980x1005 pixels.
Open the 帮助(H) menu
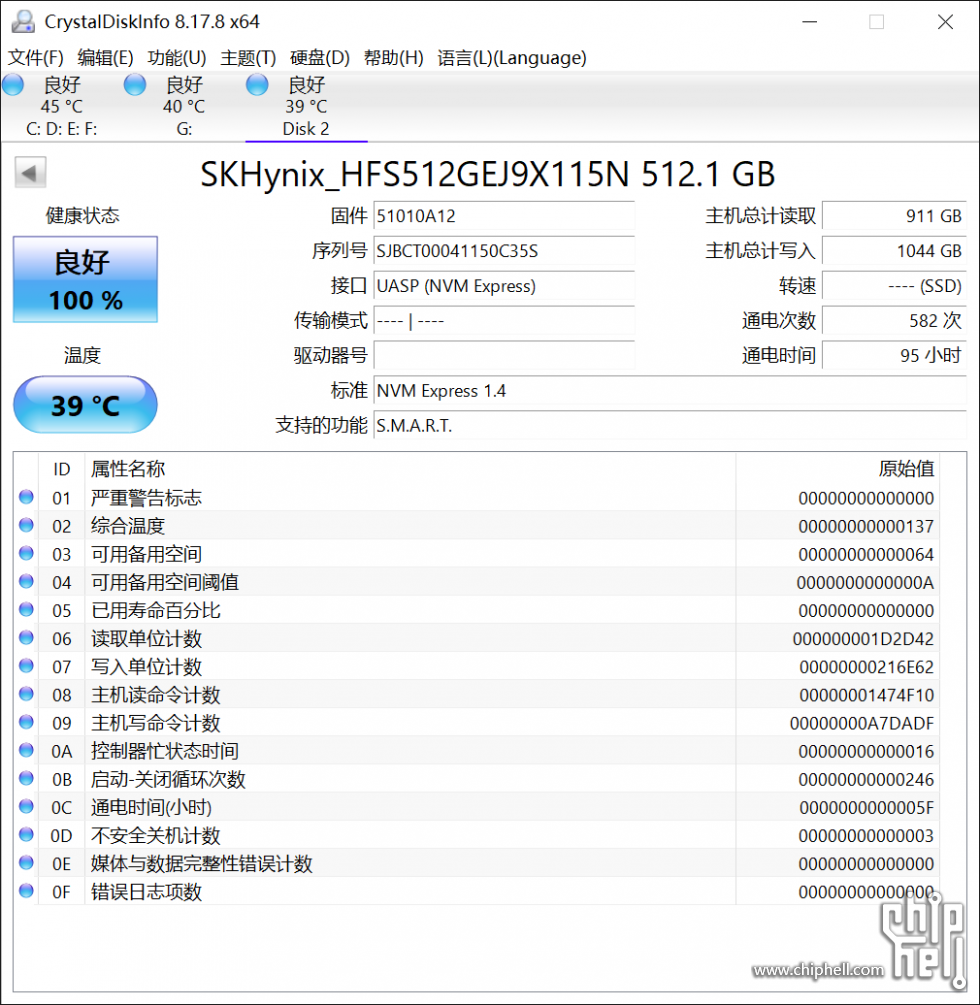pyautogui.click(x=394, y=58)
